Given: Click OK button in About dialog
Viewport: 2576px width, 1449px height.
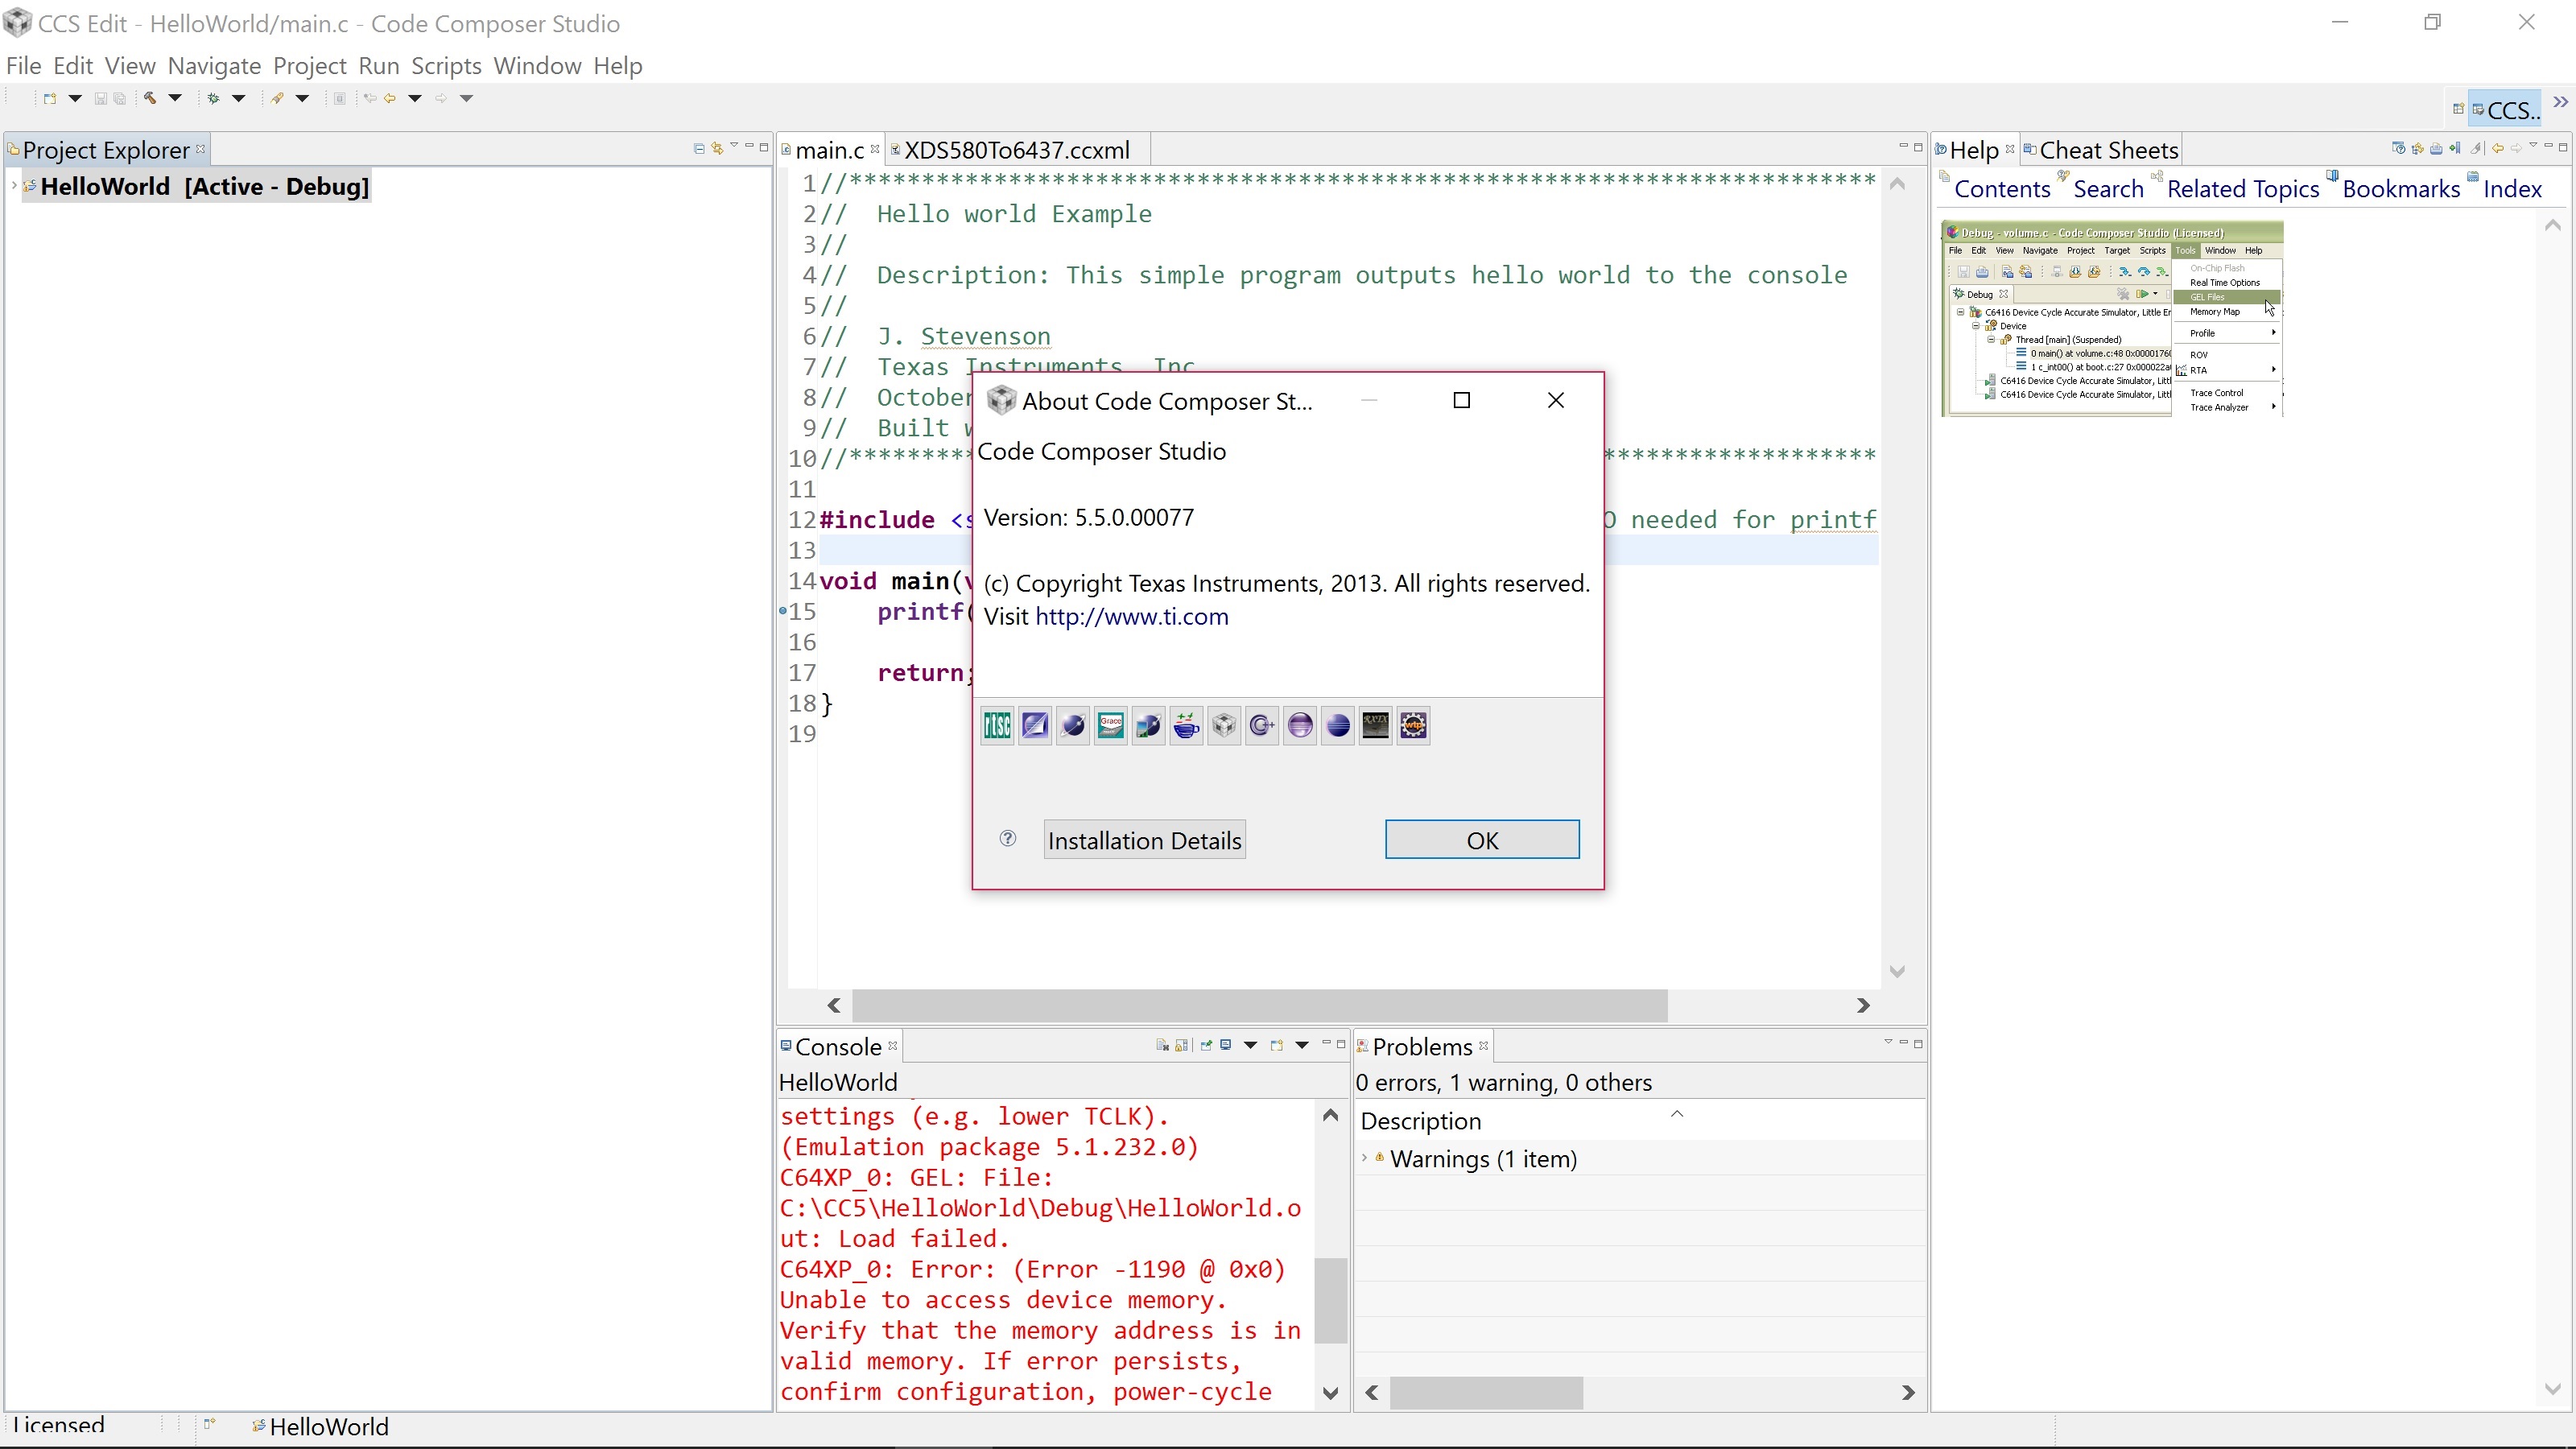Looking at the screenshot, I should [1482, 840].
